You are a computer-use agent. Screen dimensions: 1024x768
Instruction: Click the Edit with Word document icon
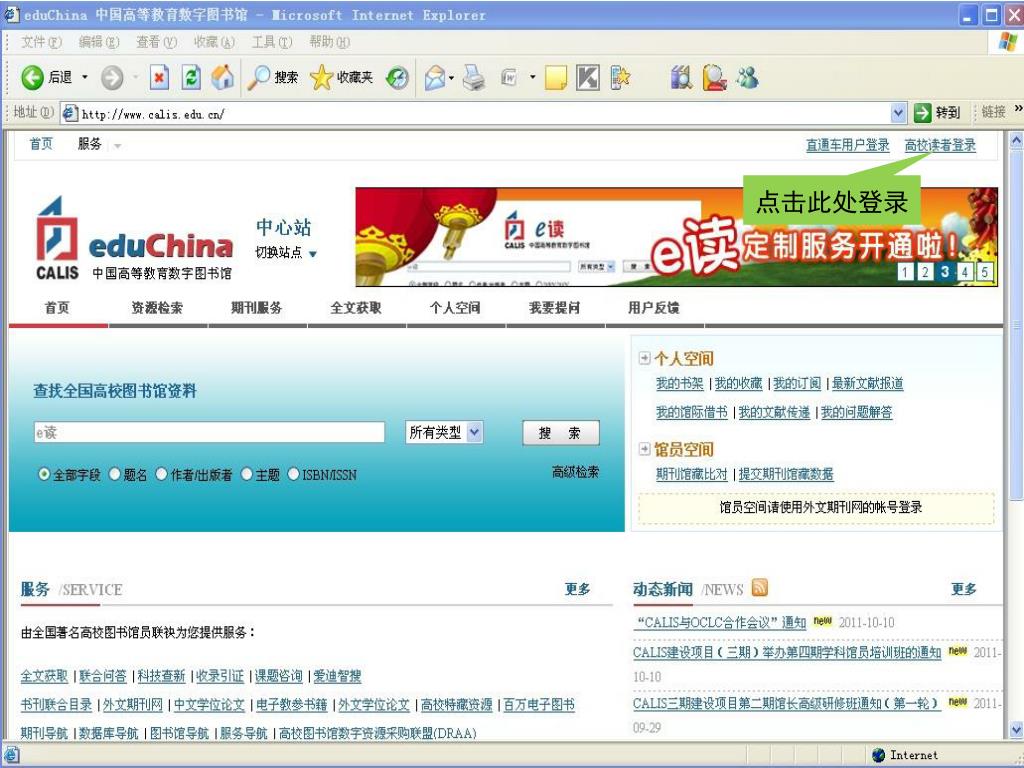click(x=509, y=78)
